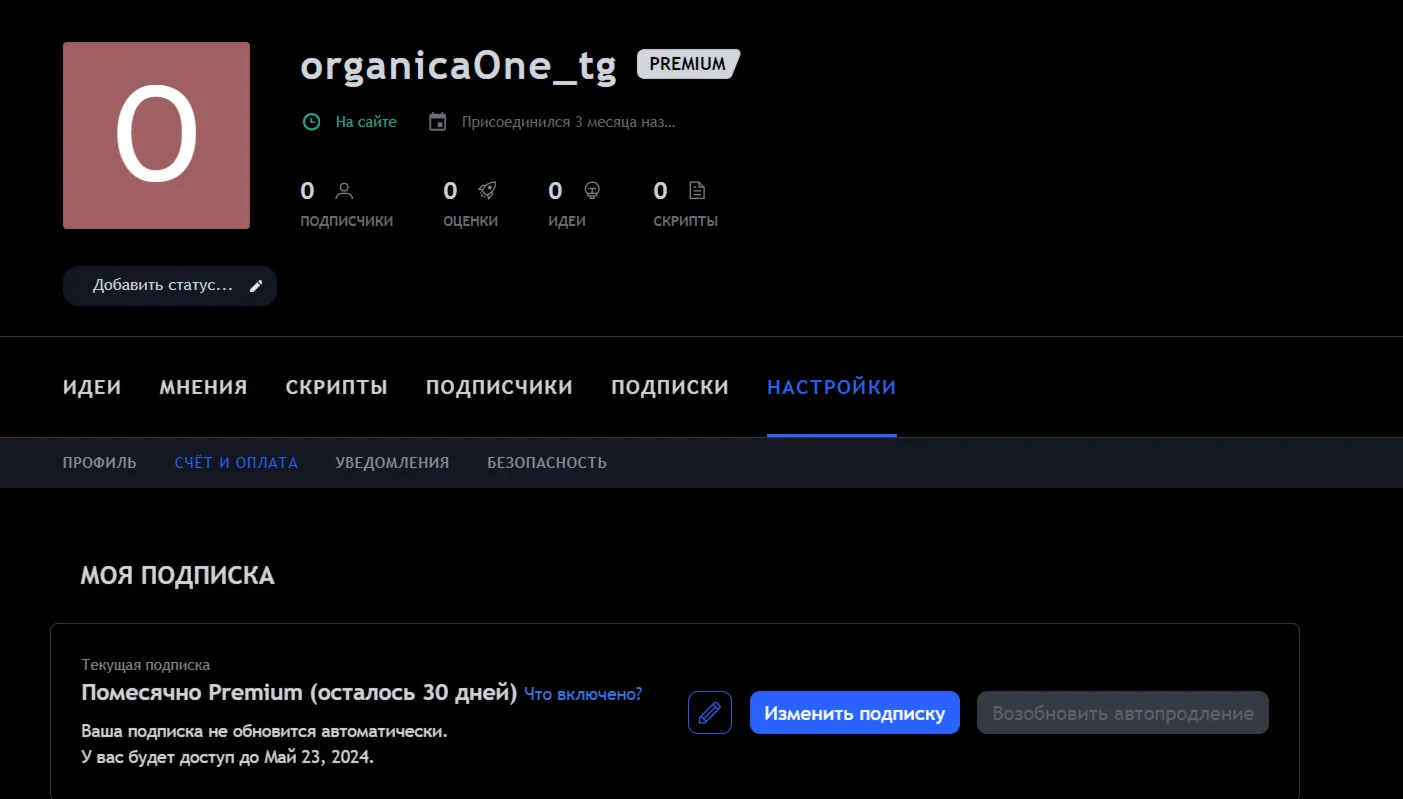The image size is (1403, 799).
Task: Select the ПОДПИСКИ tab
Action: pyautogui.click(x=670, y=387)
